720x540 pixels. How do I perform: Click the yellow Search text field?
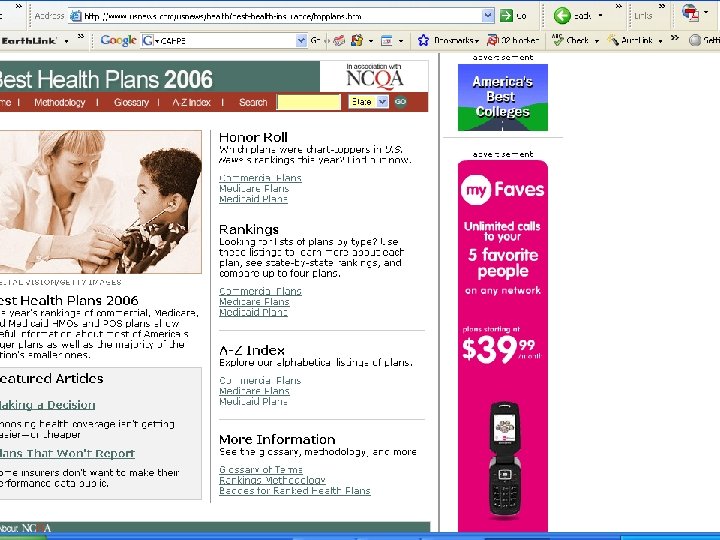[x=309, y=102]
